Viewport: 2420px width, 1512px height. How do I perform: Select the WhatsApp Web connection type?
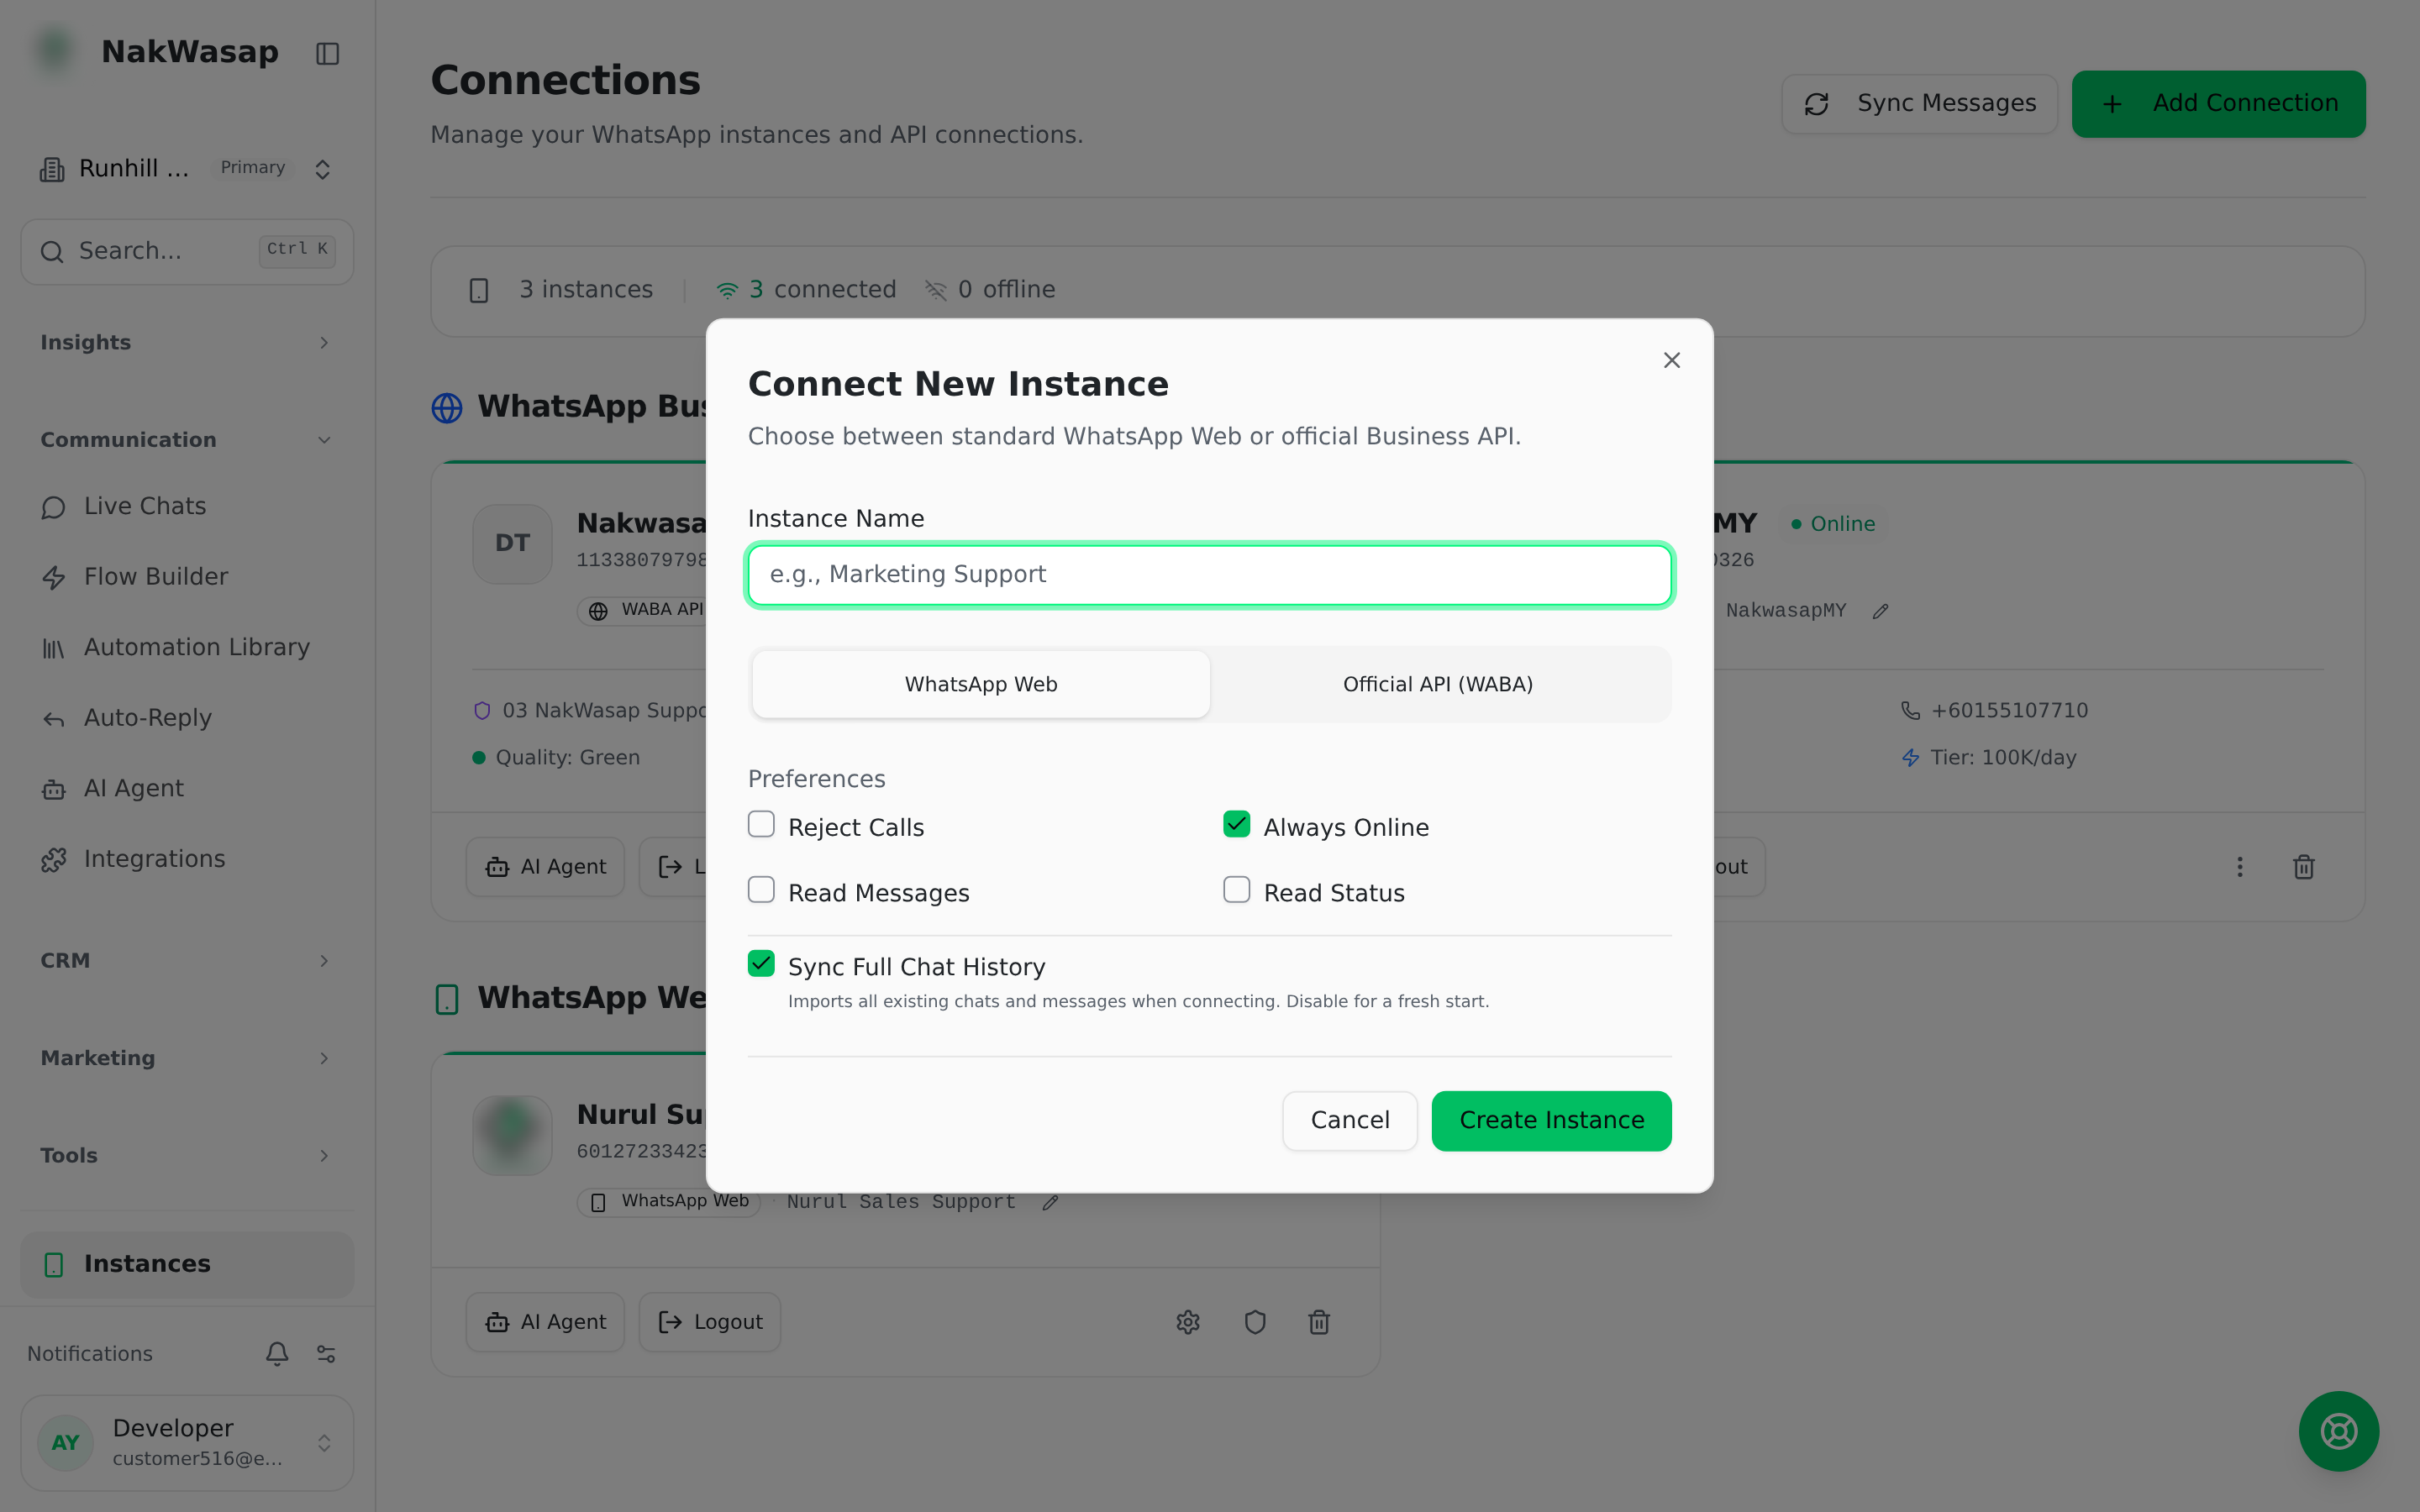coord(981,684)
